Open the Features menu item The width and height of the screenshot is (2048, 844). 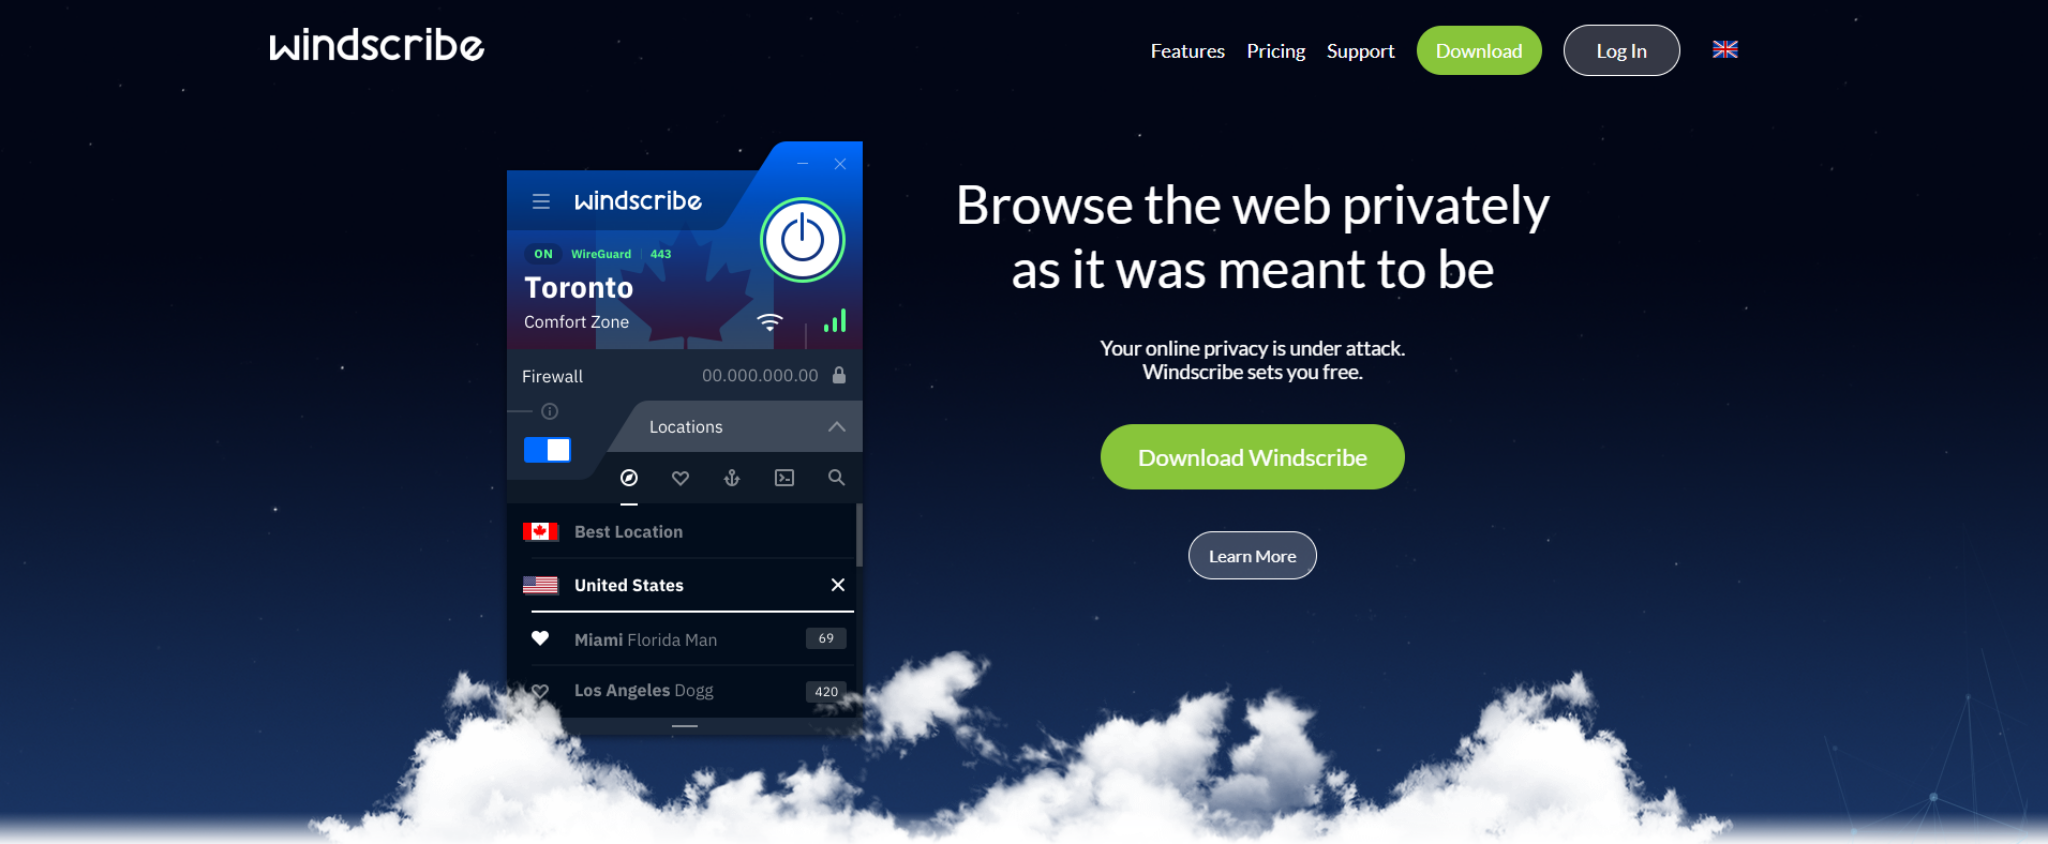pos(1187,51)
